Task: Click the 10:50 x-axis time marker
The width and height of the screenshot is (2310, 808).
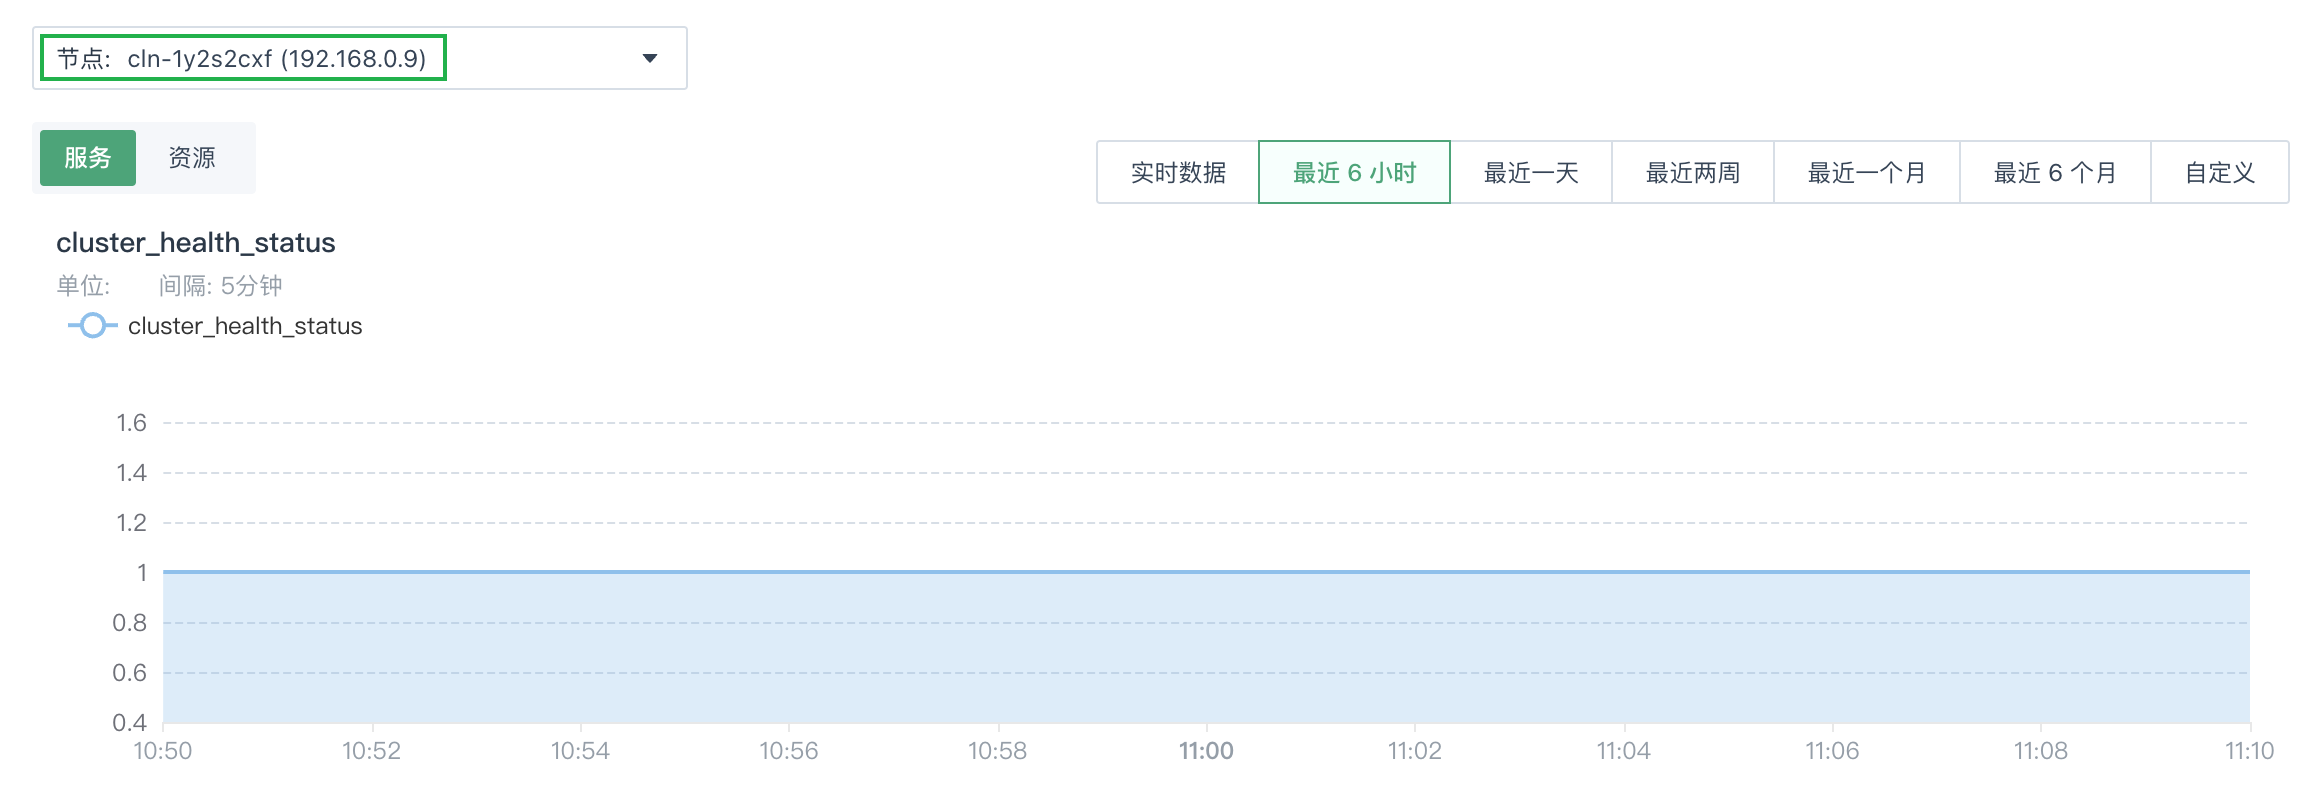Action: click(x=163, y=751)
